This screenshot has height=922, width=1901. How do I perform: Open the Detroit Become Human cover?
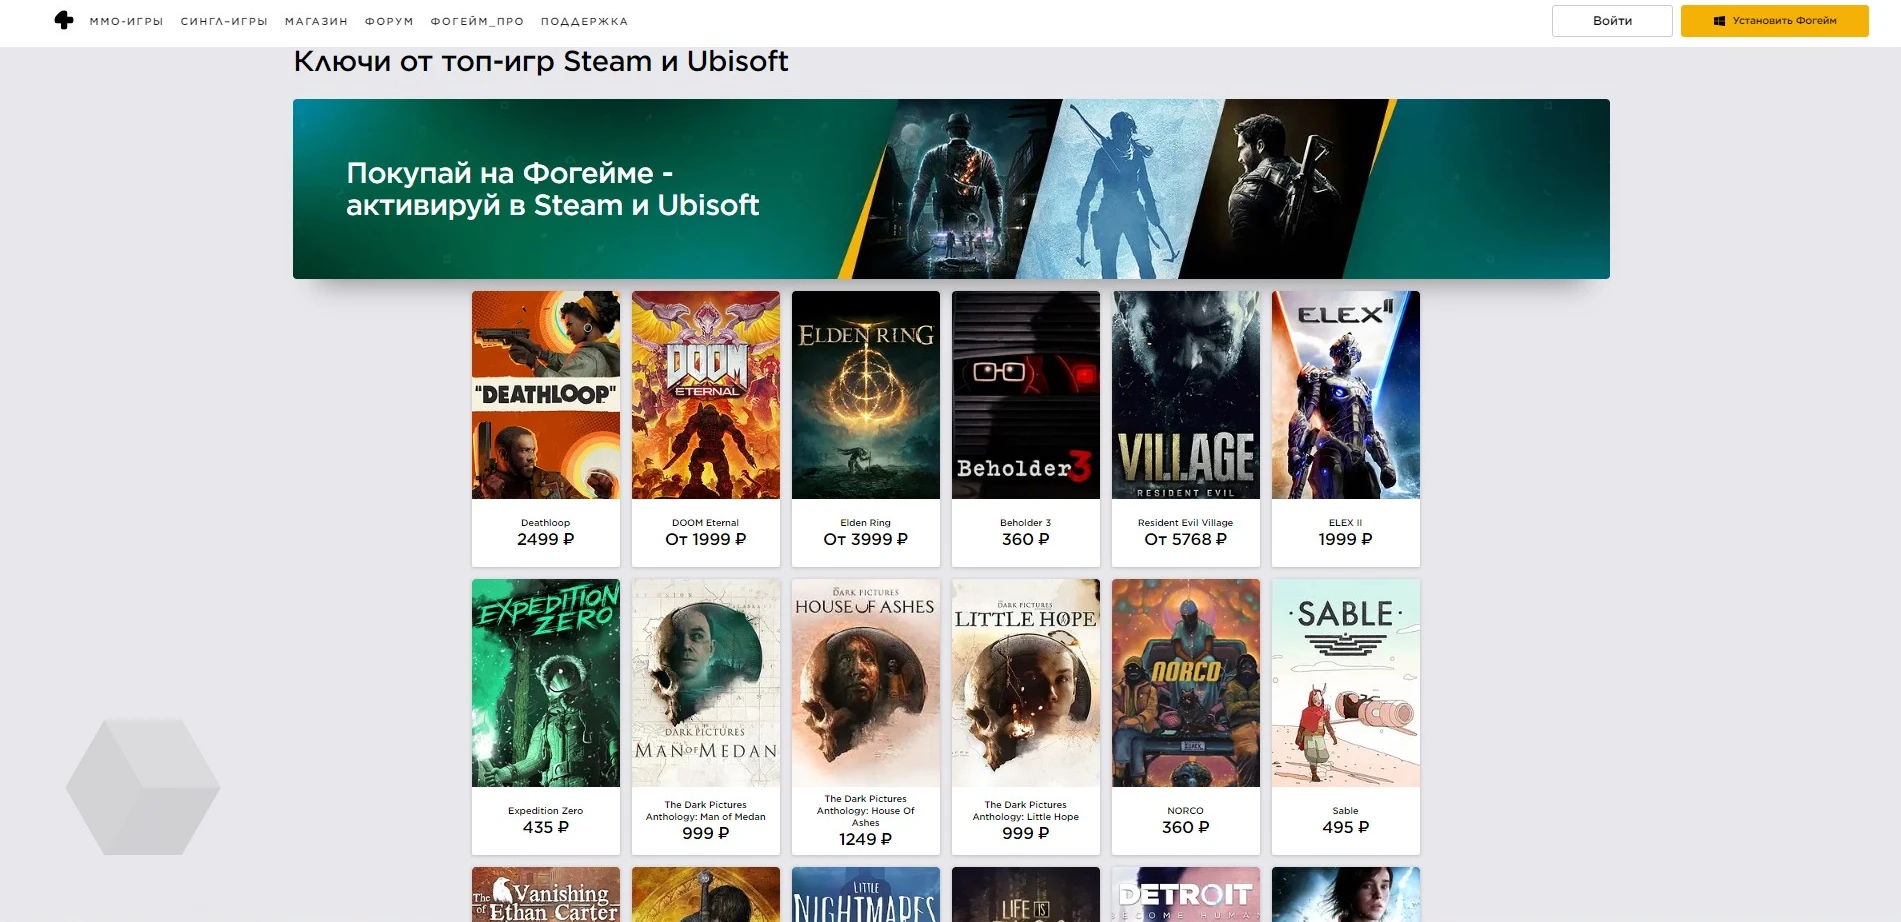point(1186,895)
